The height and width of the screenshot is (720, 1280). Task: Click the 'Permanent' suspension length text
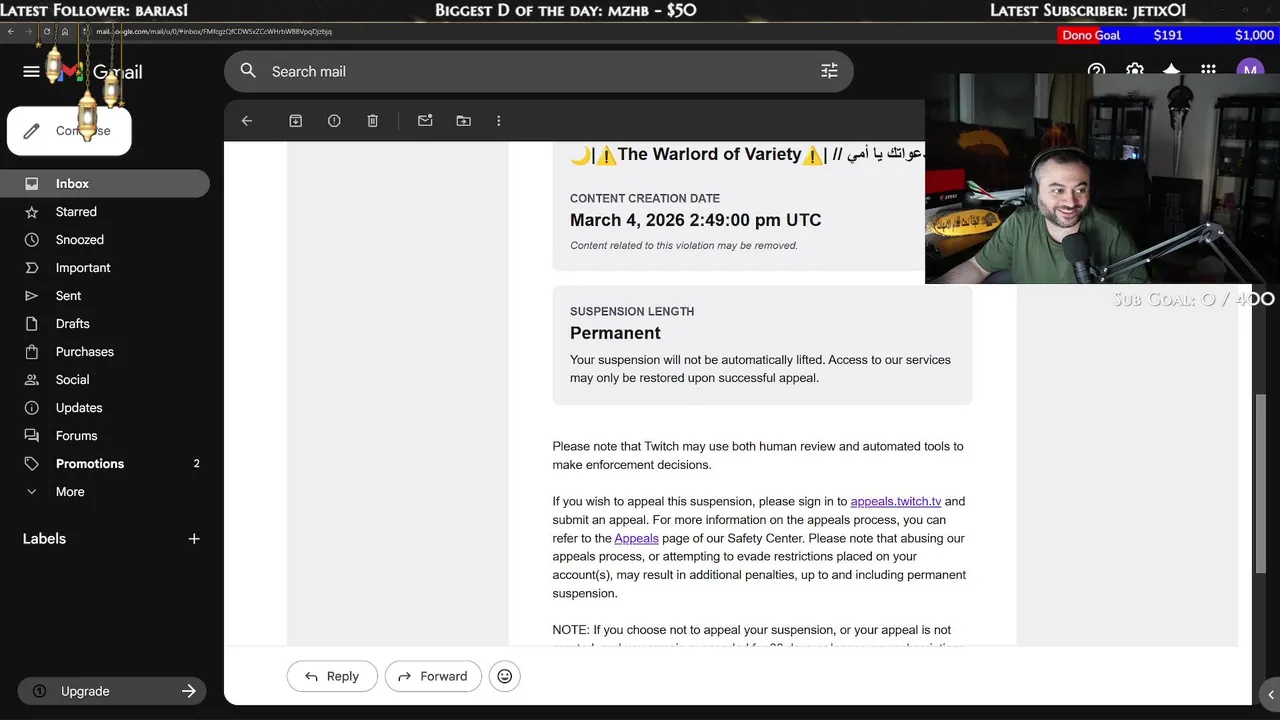click(x=615, y=333)
